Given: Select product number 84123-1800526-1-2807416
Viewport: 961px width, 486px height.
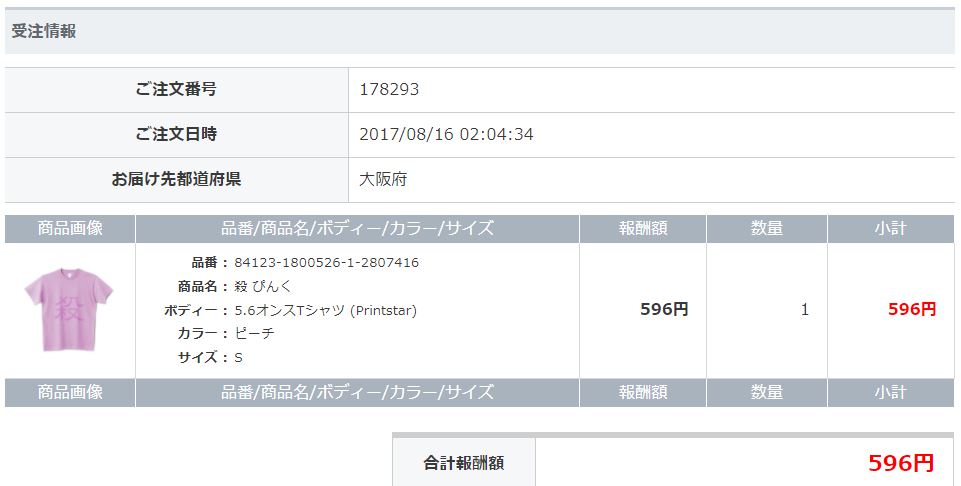Looking at the screenshot, I should (x=326, y=263).
